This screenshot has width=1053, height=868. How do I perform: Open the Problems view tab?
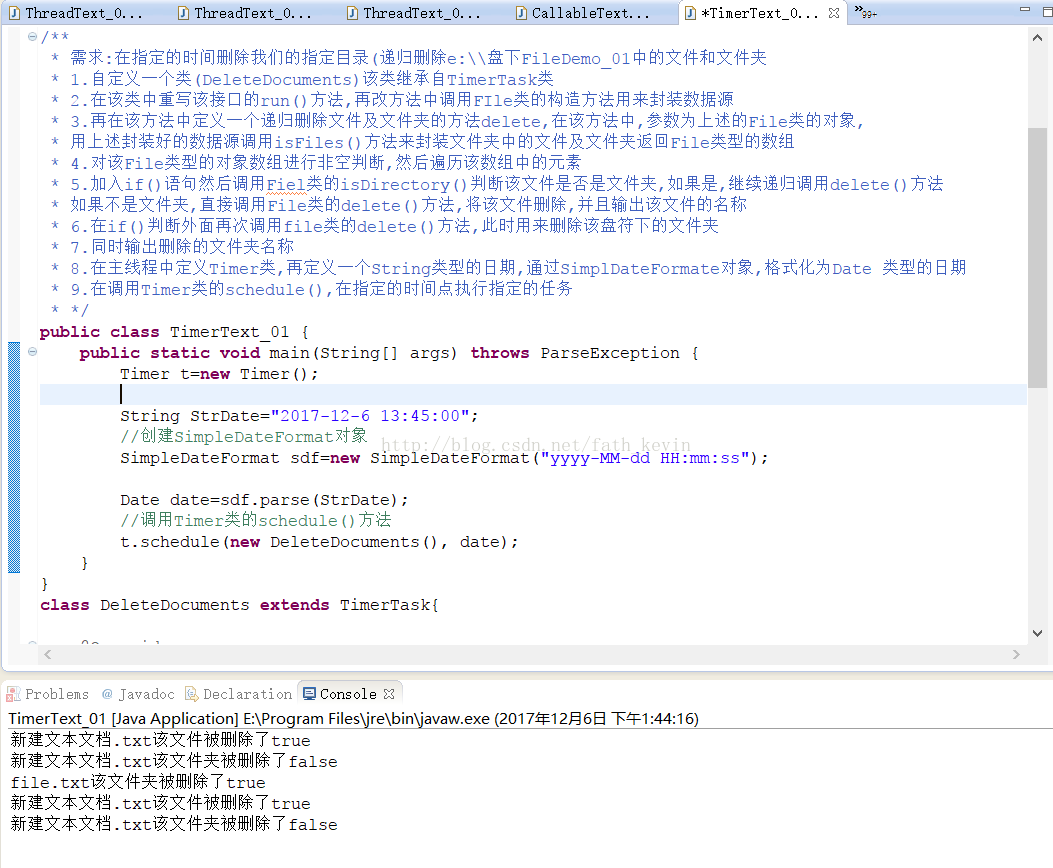coord(48,694)
